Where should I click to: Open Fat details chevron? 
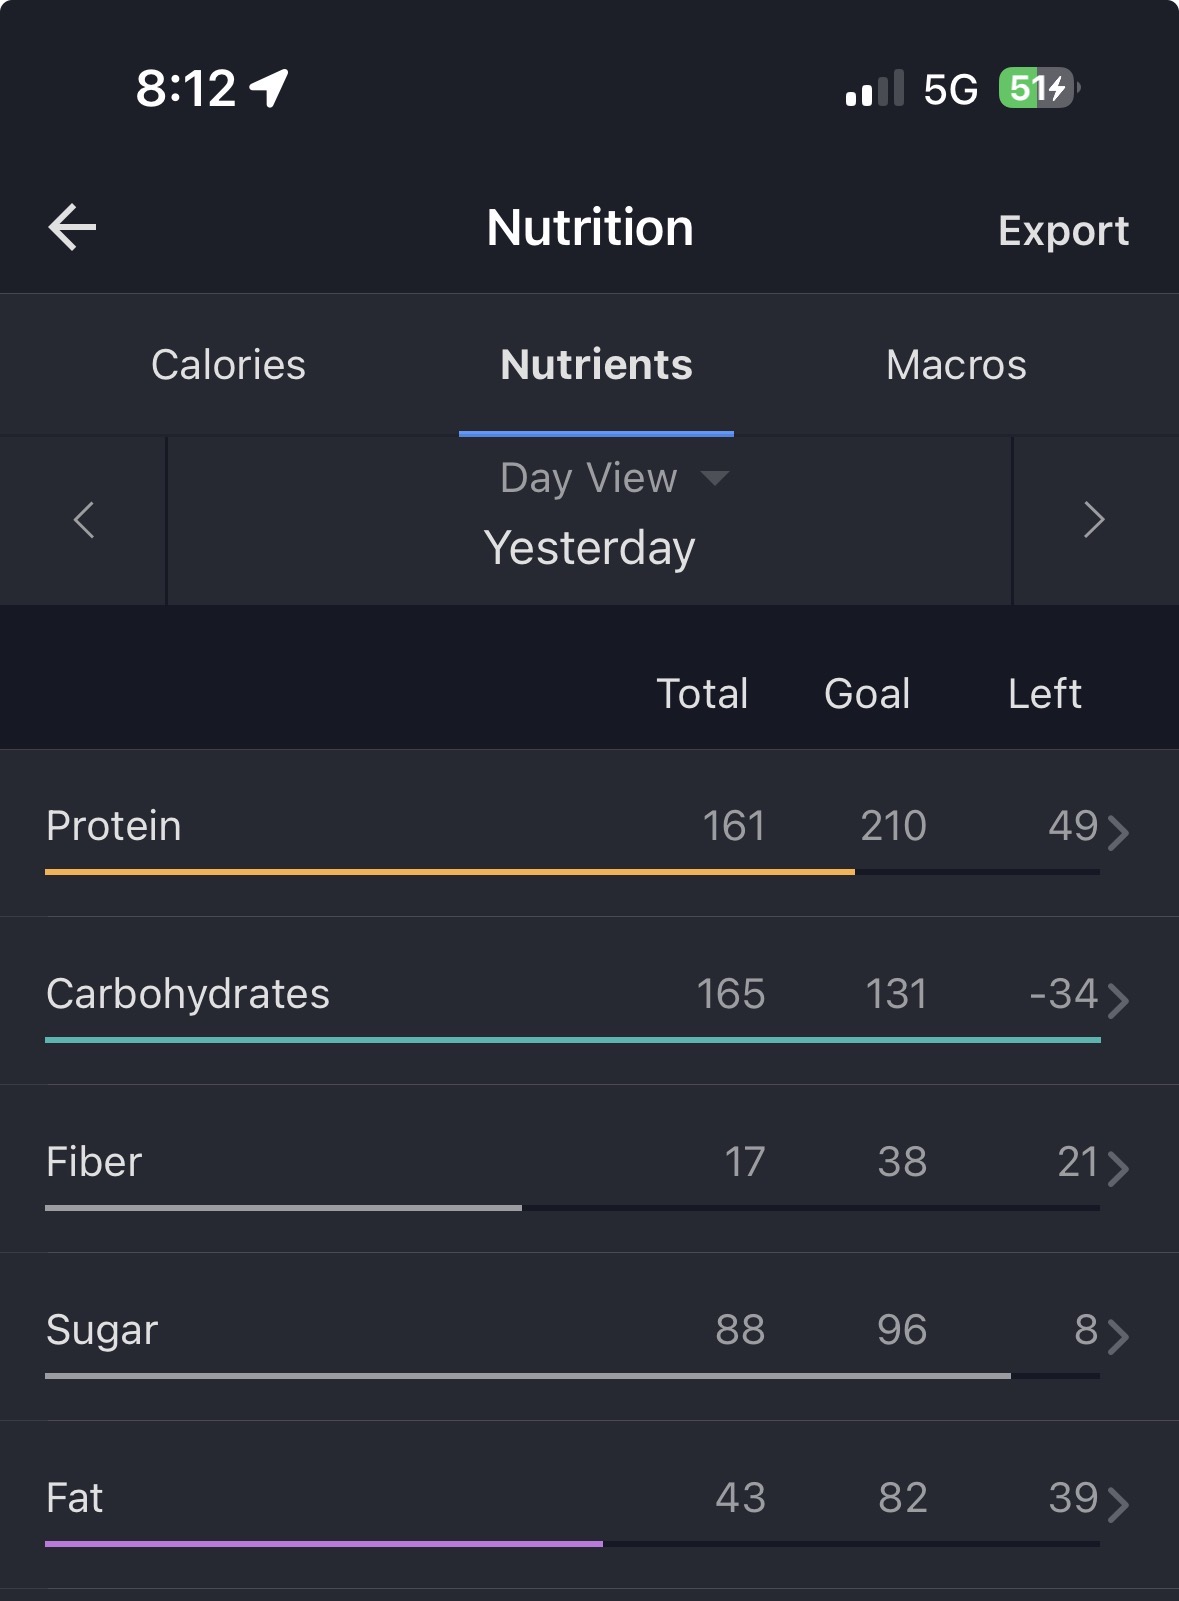1119,1504
